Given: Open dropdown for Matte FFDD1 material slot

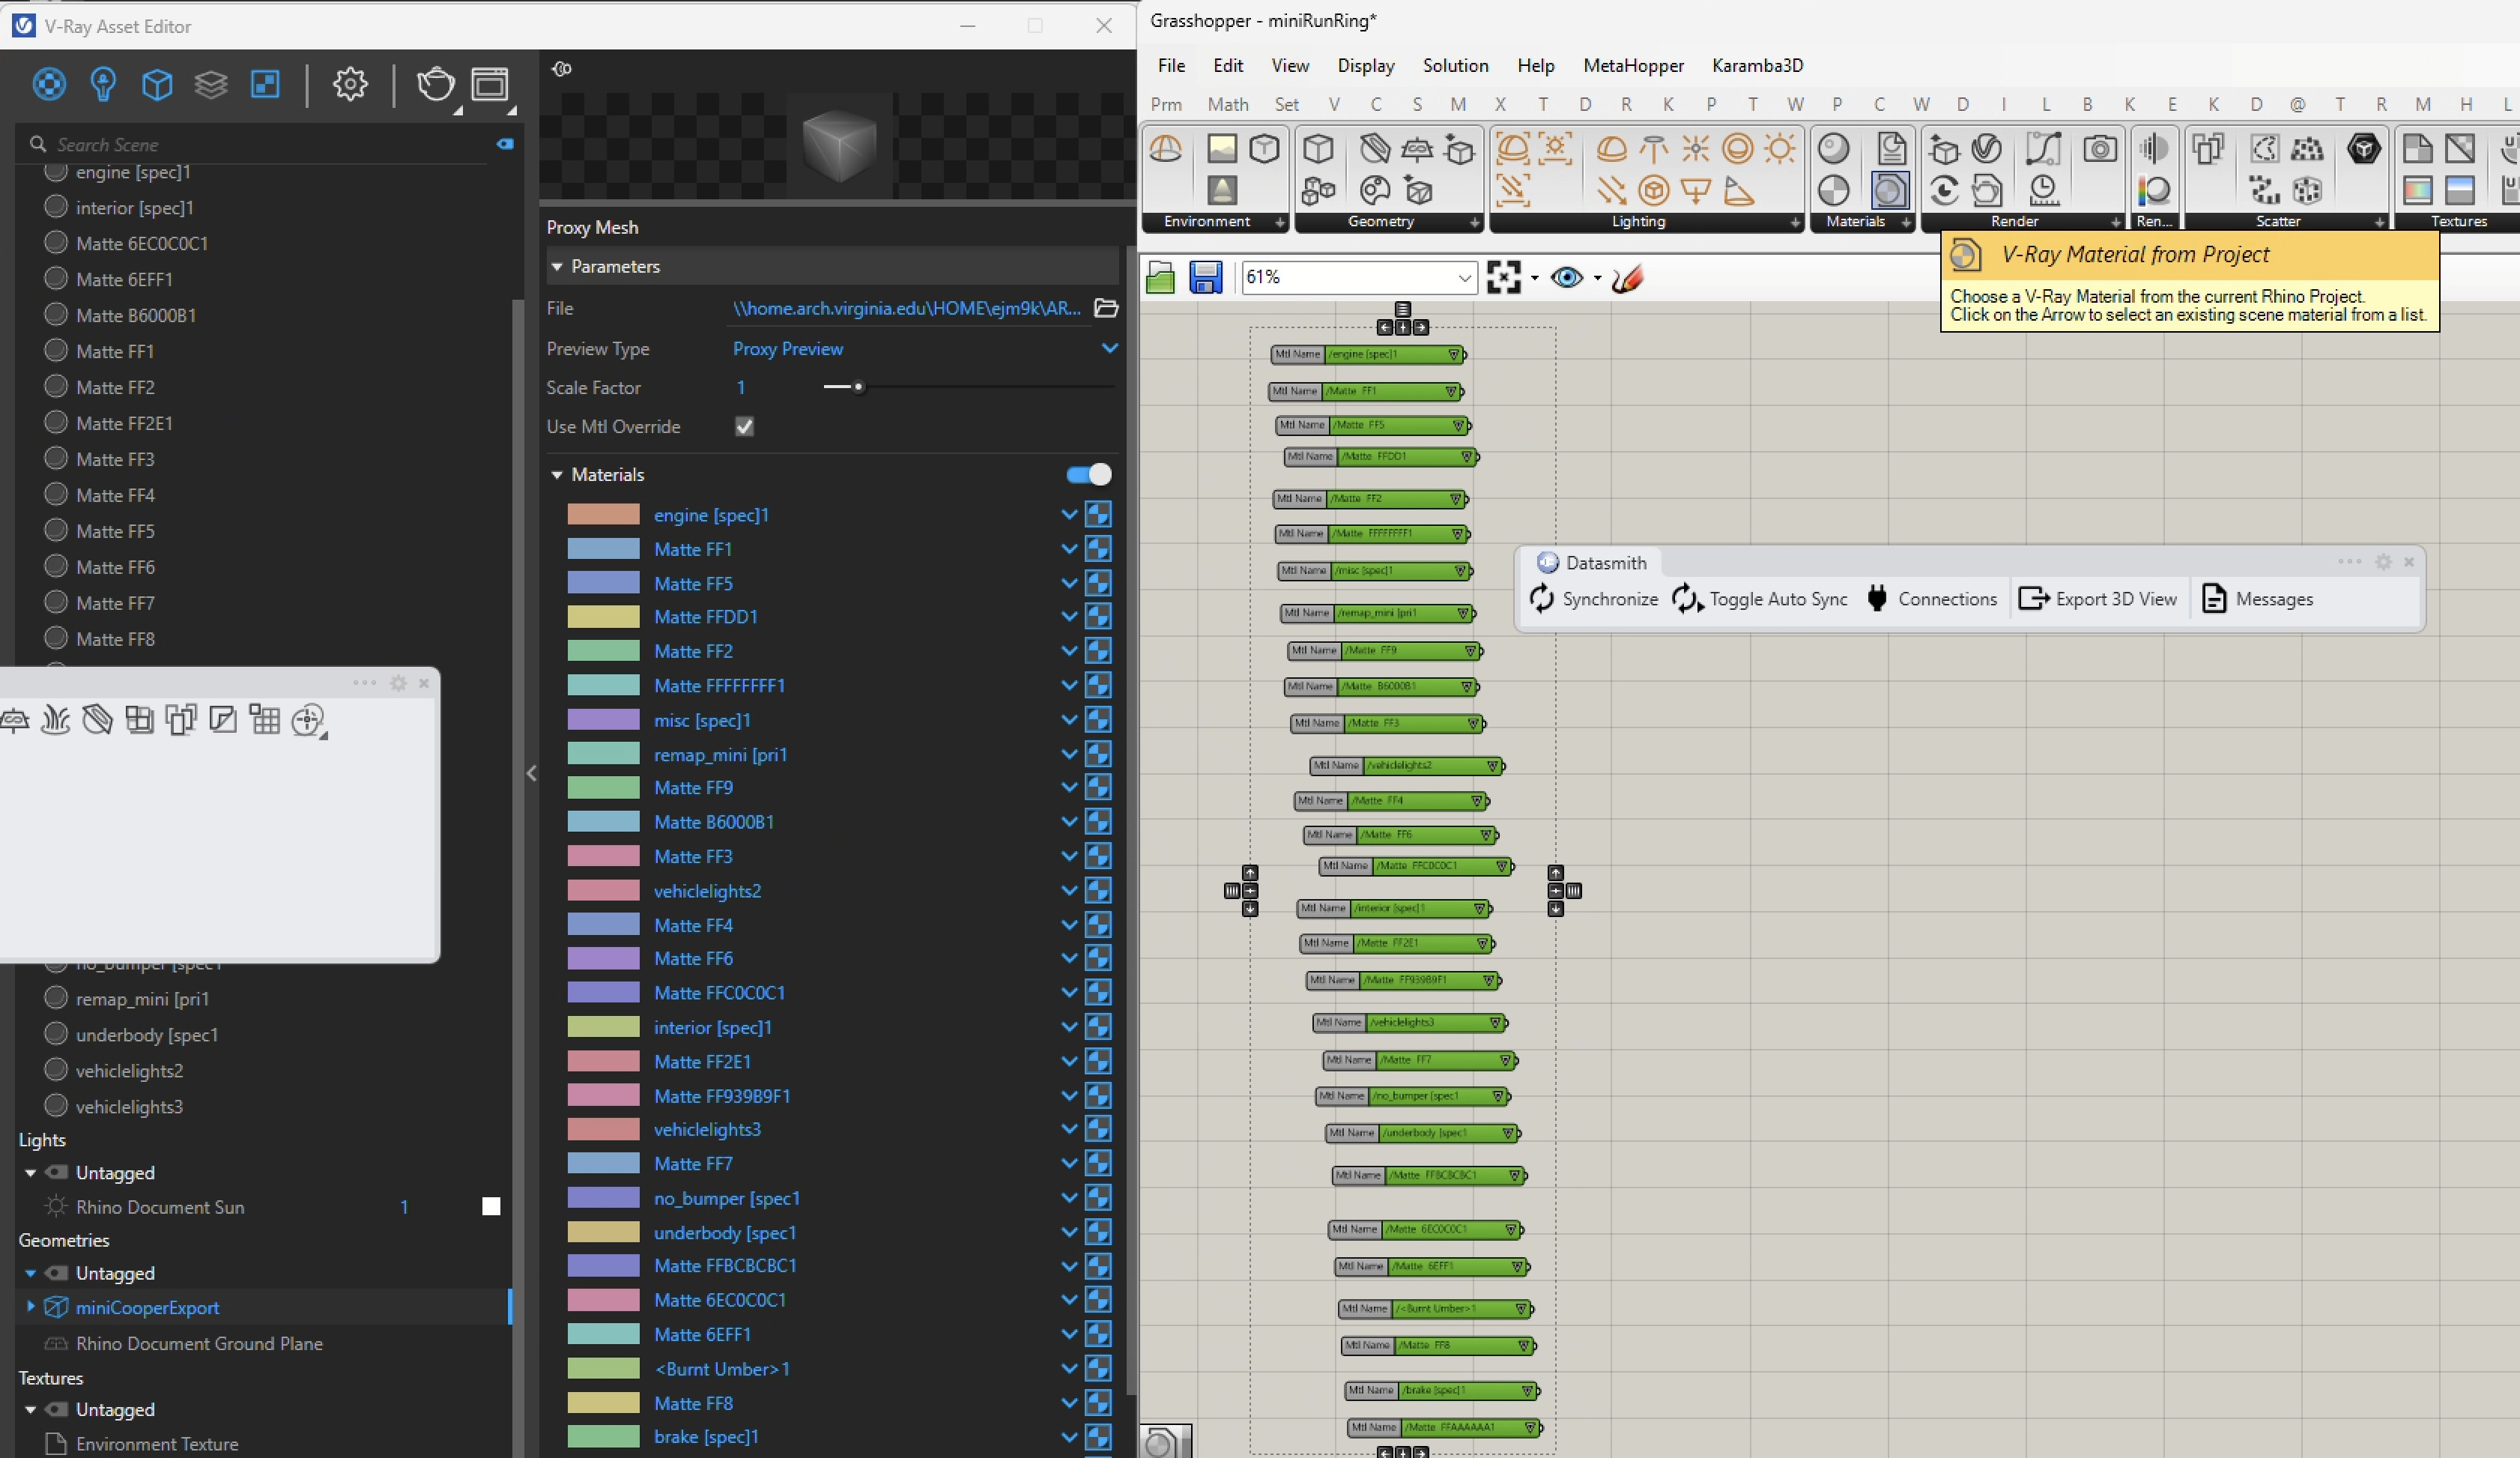Looking at the screenshot, I should tap(1069, 617).
